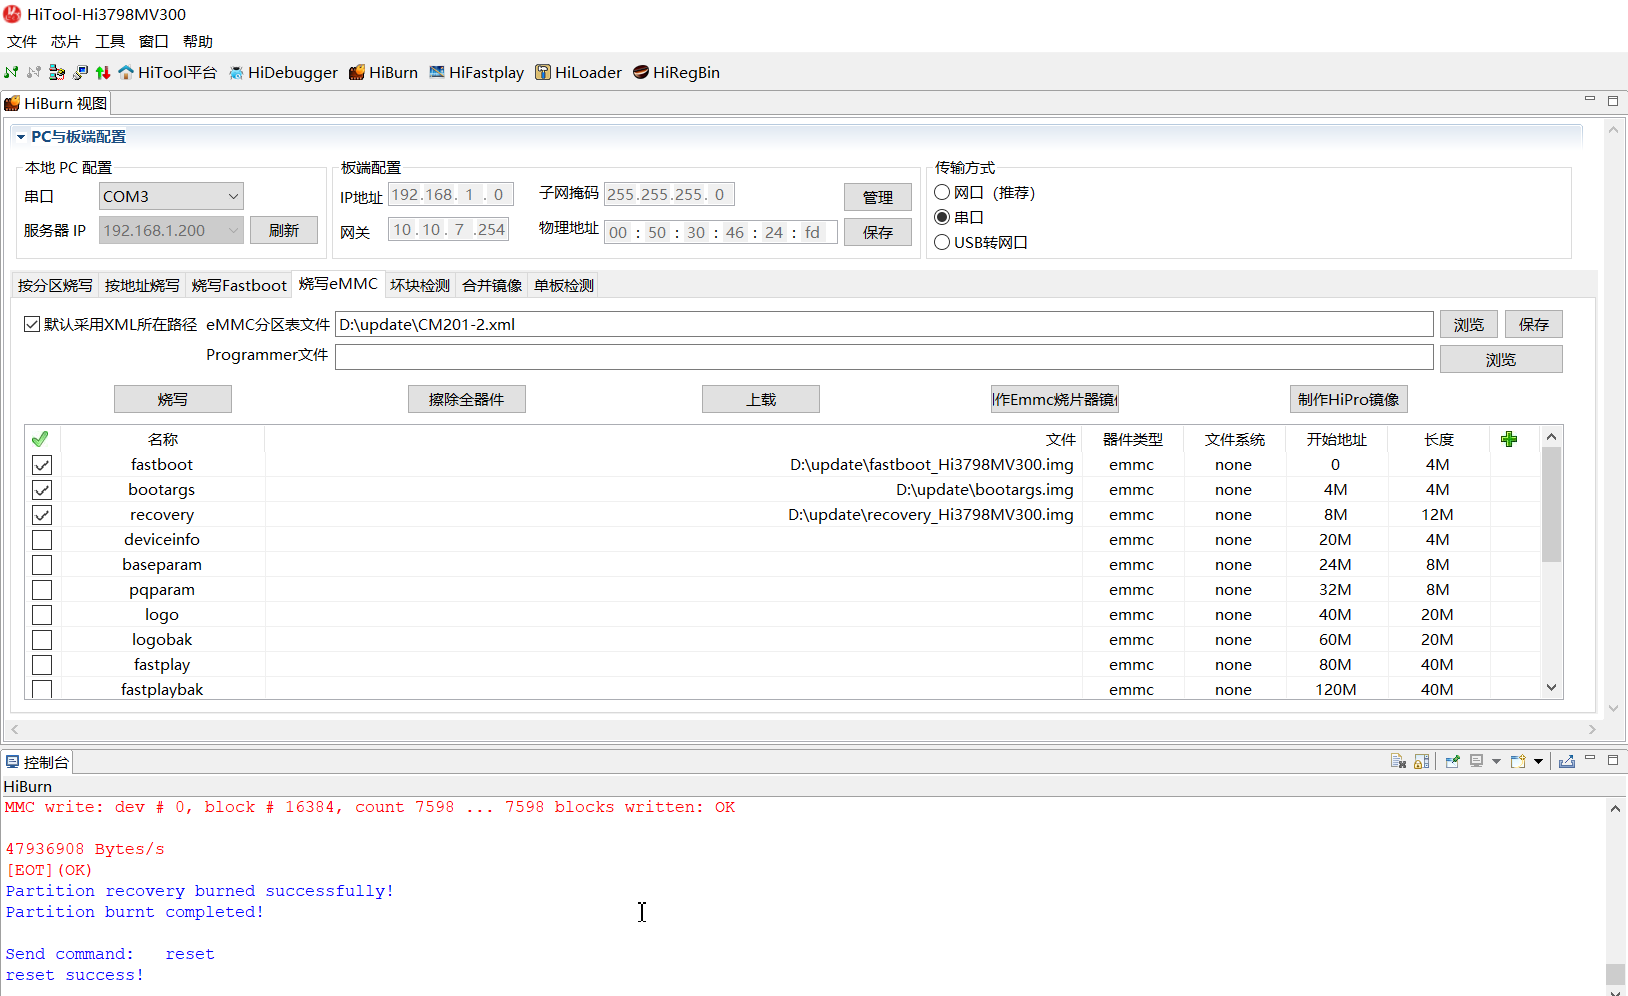This screenshot has width=1628, height=996.
Task: Open the 服务器 IP dropdown
Action: click(x=171, y=230)
